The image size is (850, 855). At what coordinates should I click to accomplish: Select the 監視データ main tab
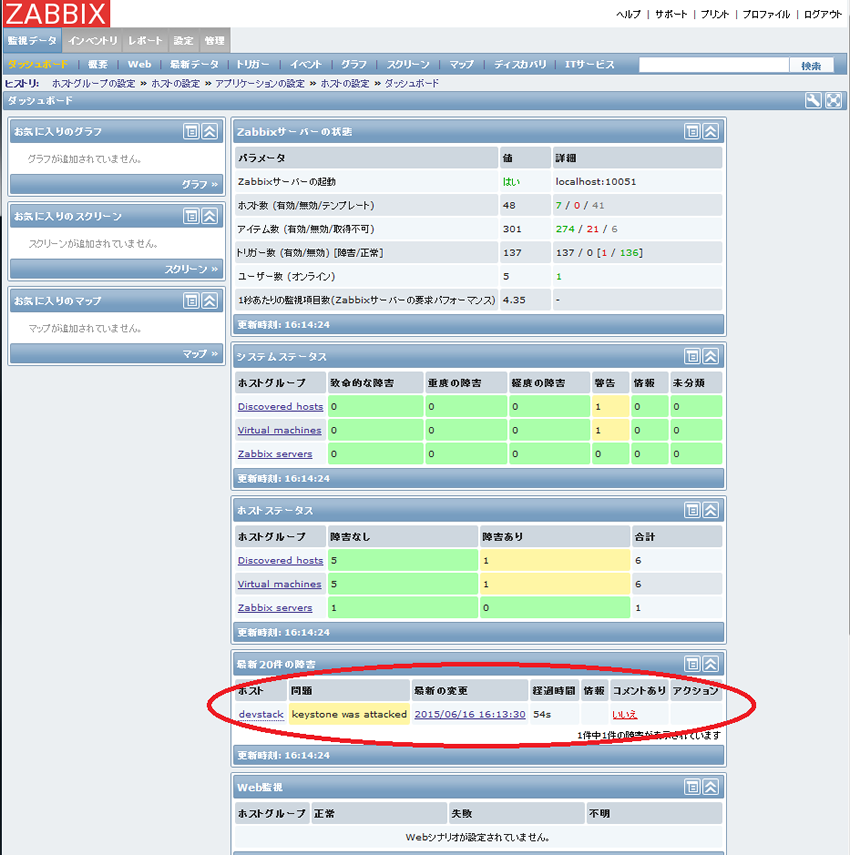32,41
